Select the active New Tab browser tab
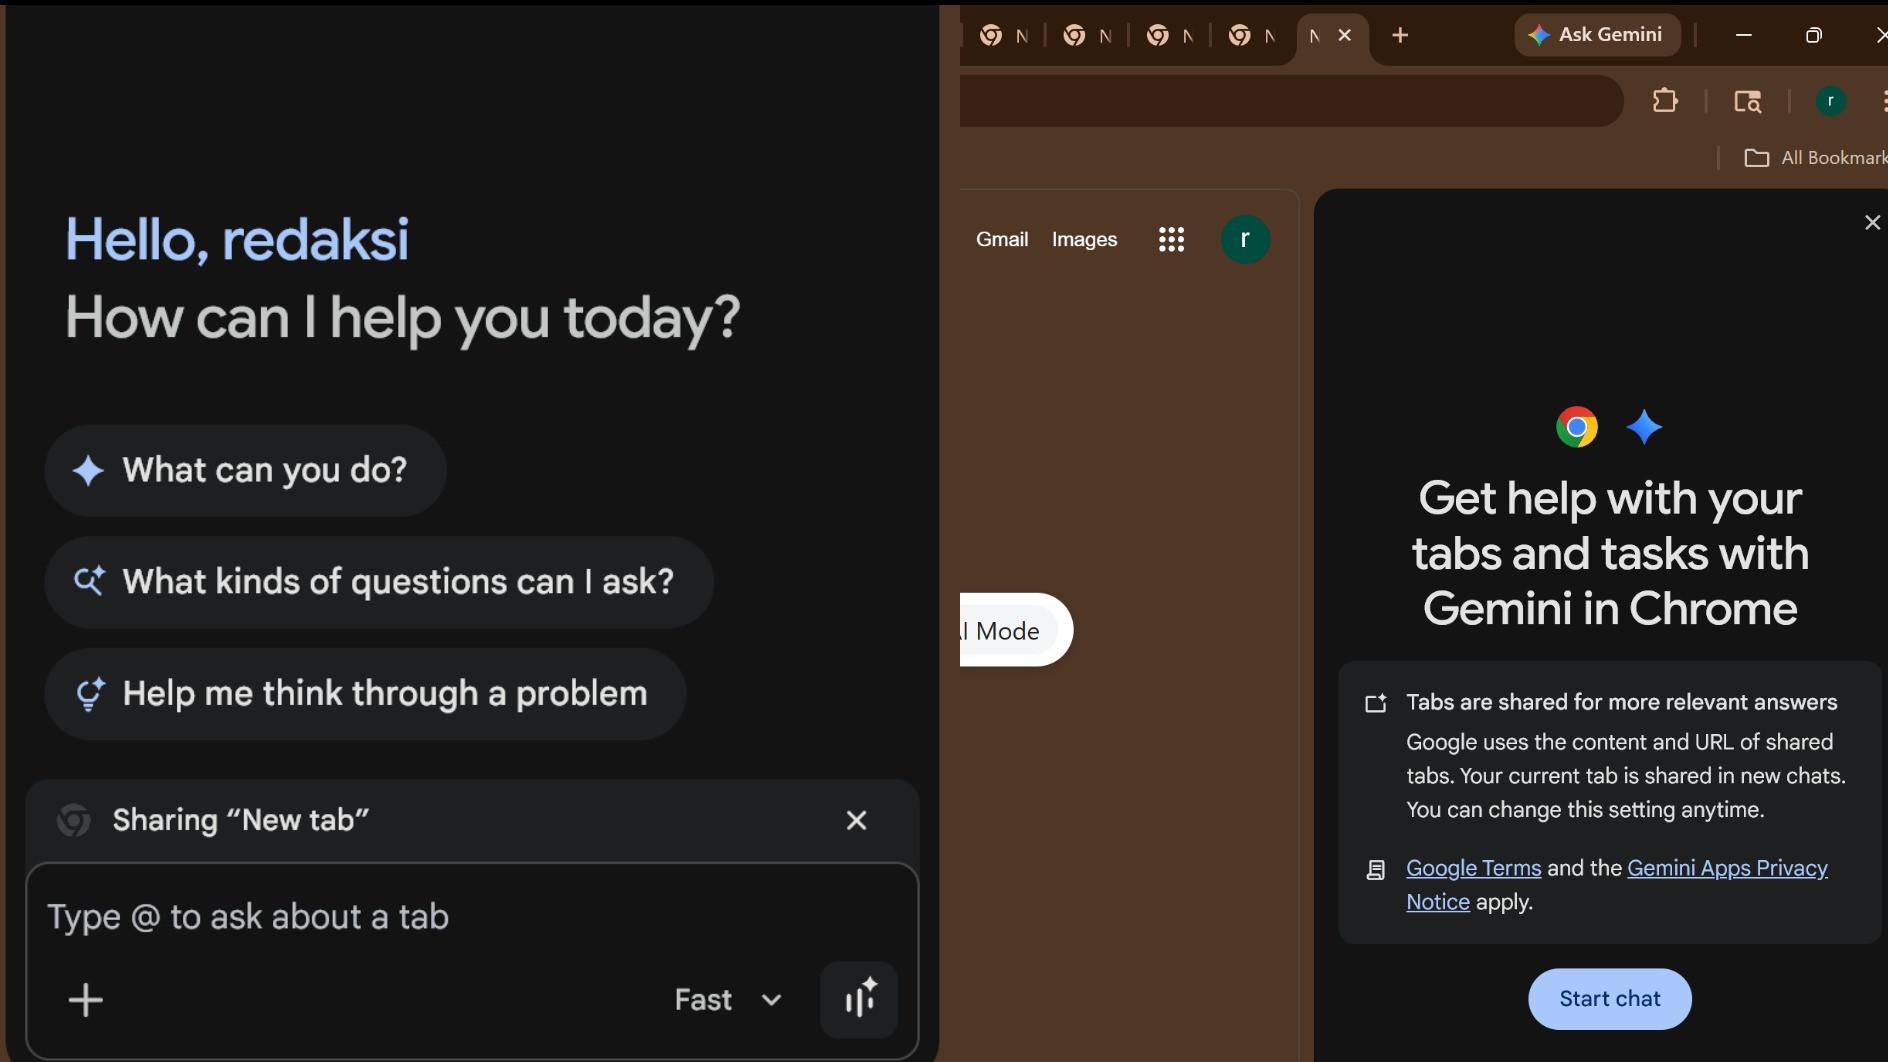1888x1062 pixels. (x=1315, y=35)
